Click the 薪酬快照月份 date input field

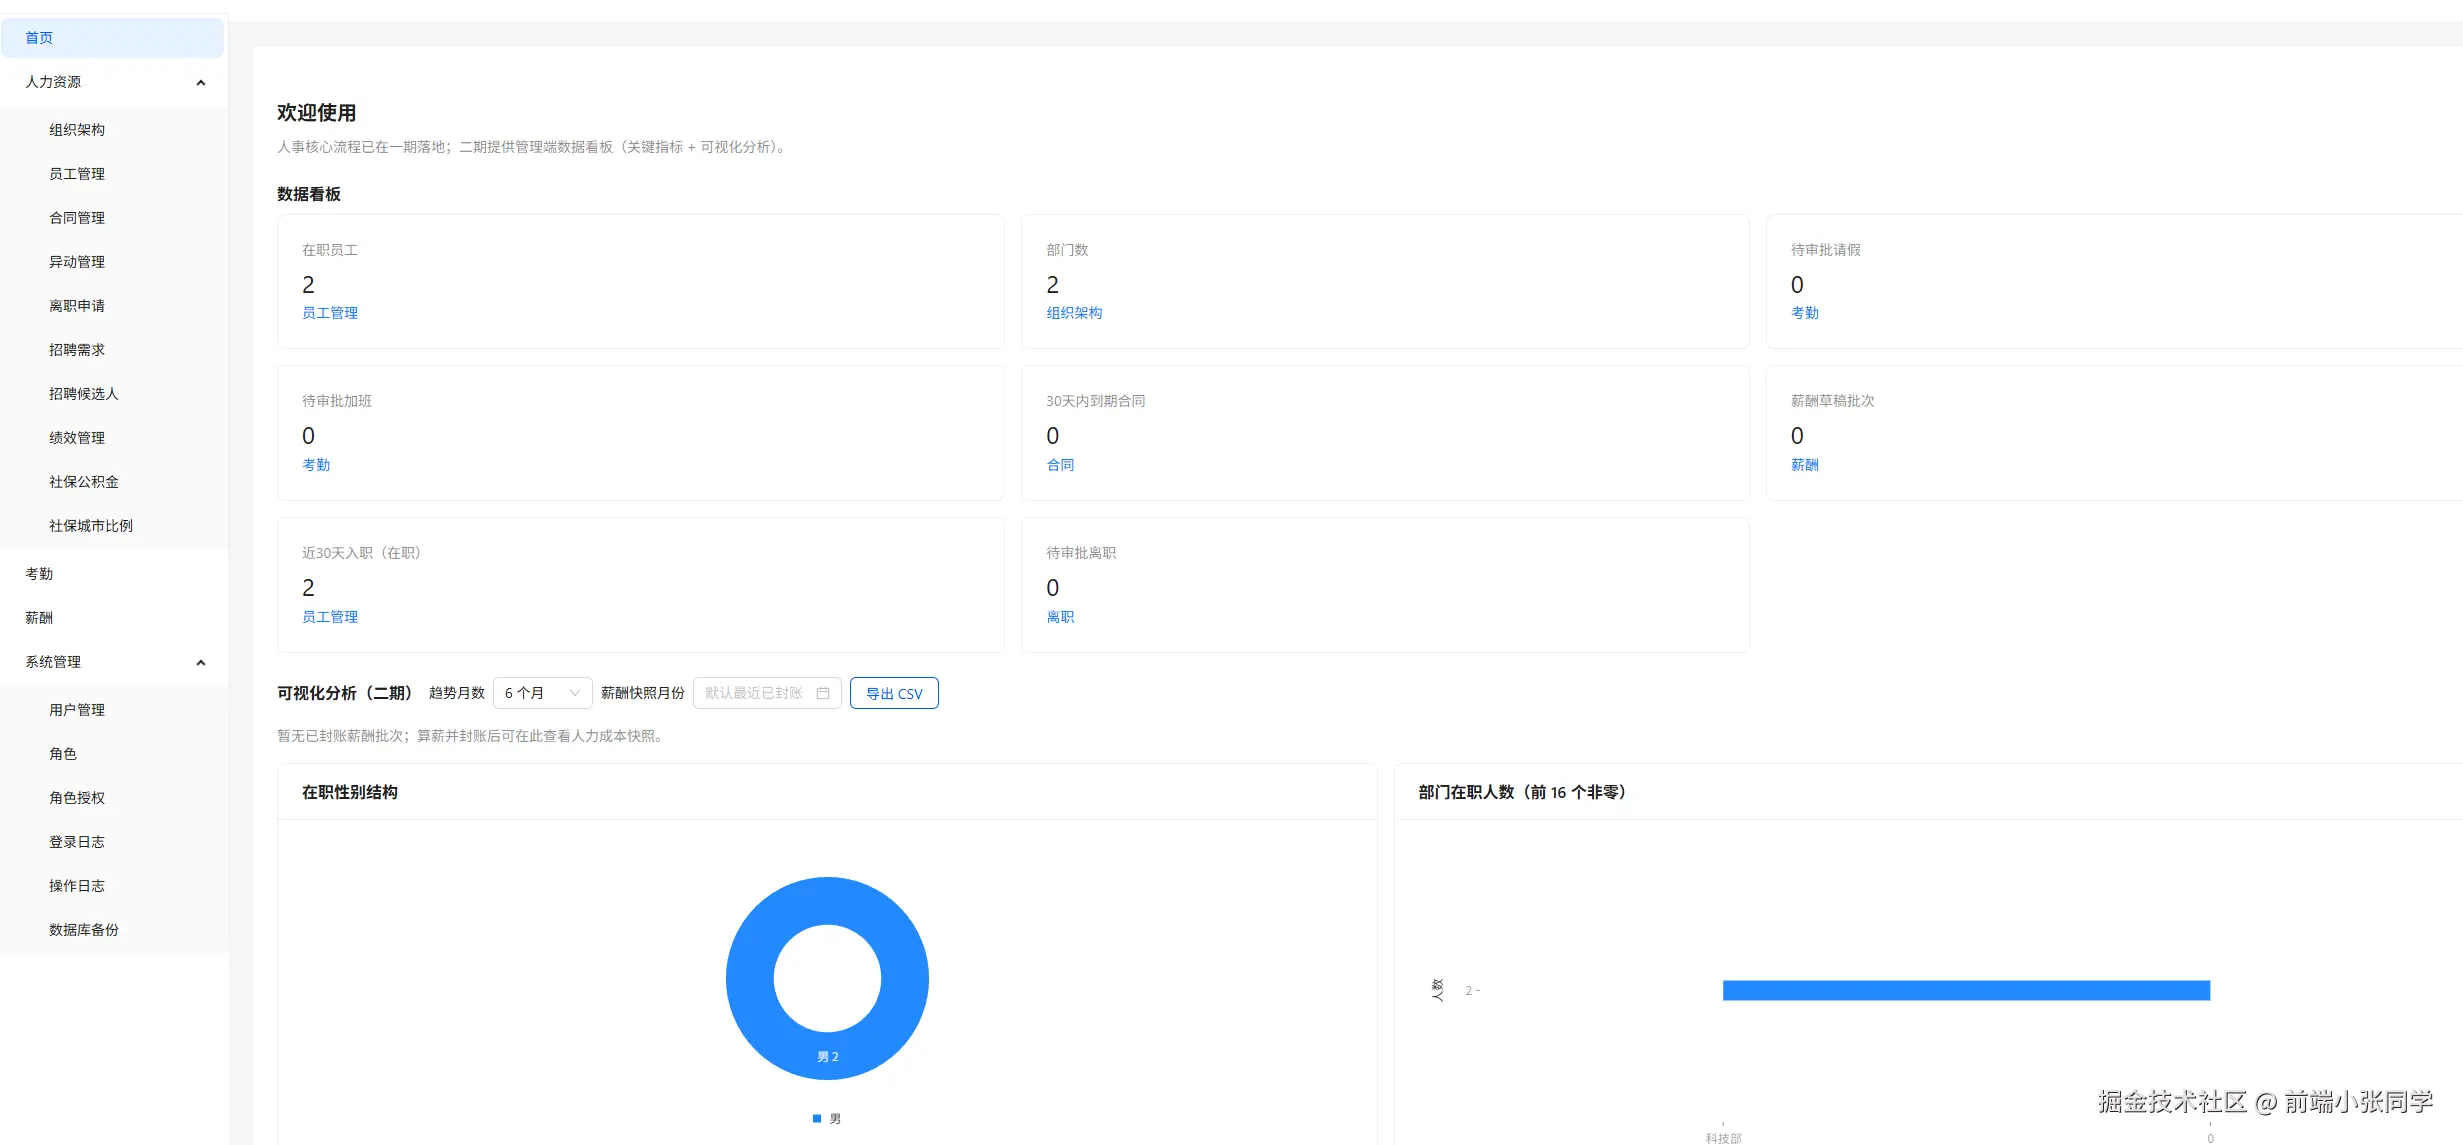pyautogui.click(x=755, y=693)
